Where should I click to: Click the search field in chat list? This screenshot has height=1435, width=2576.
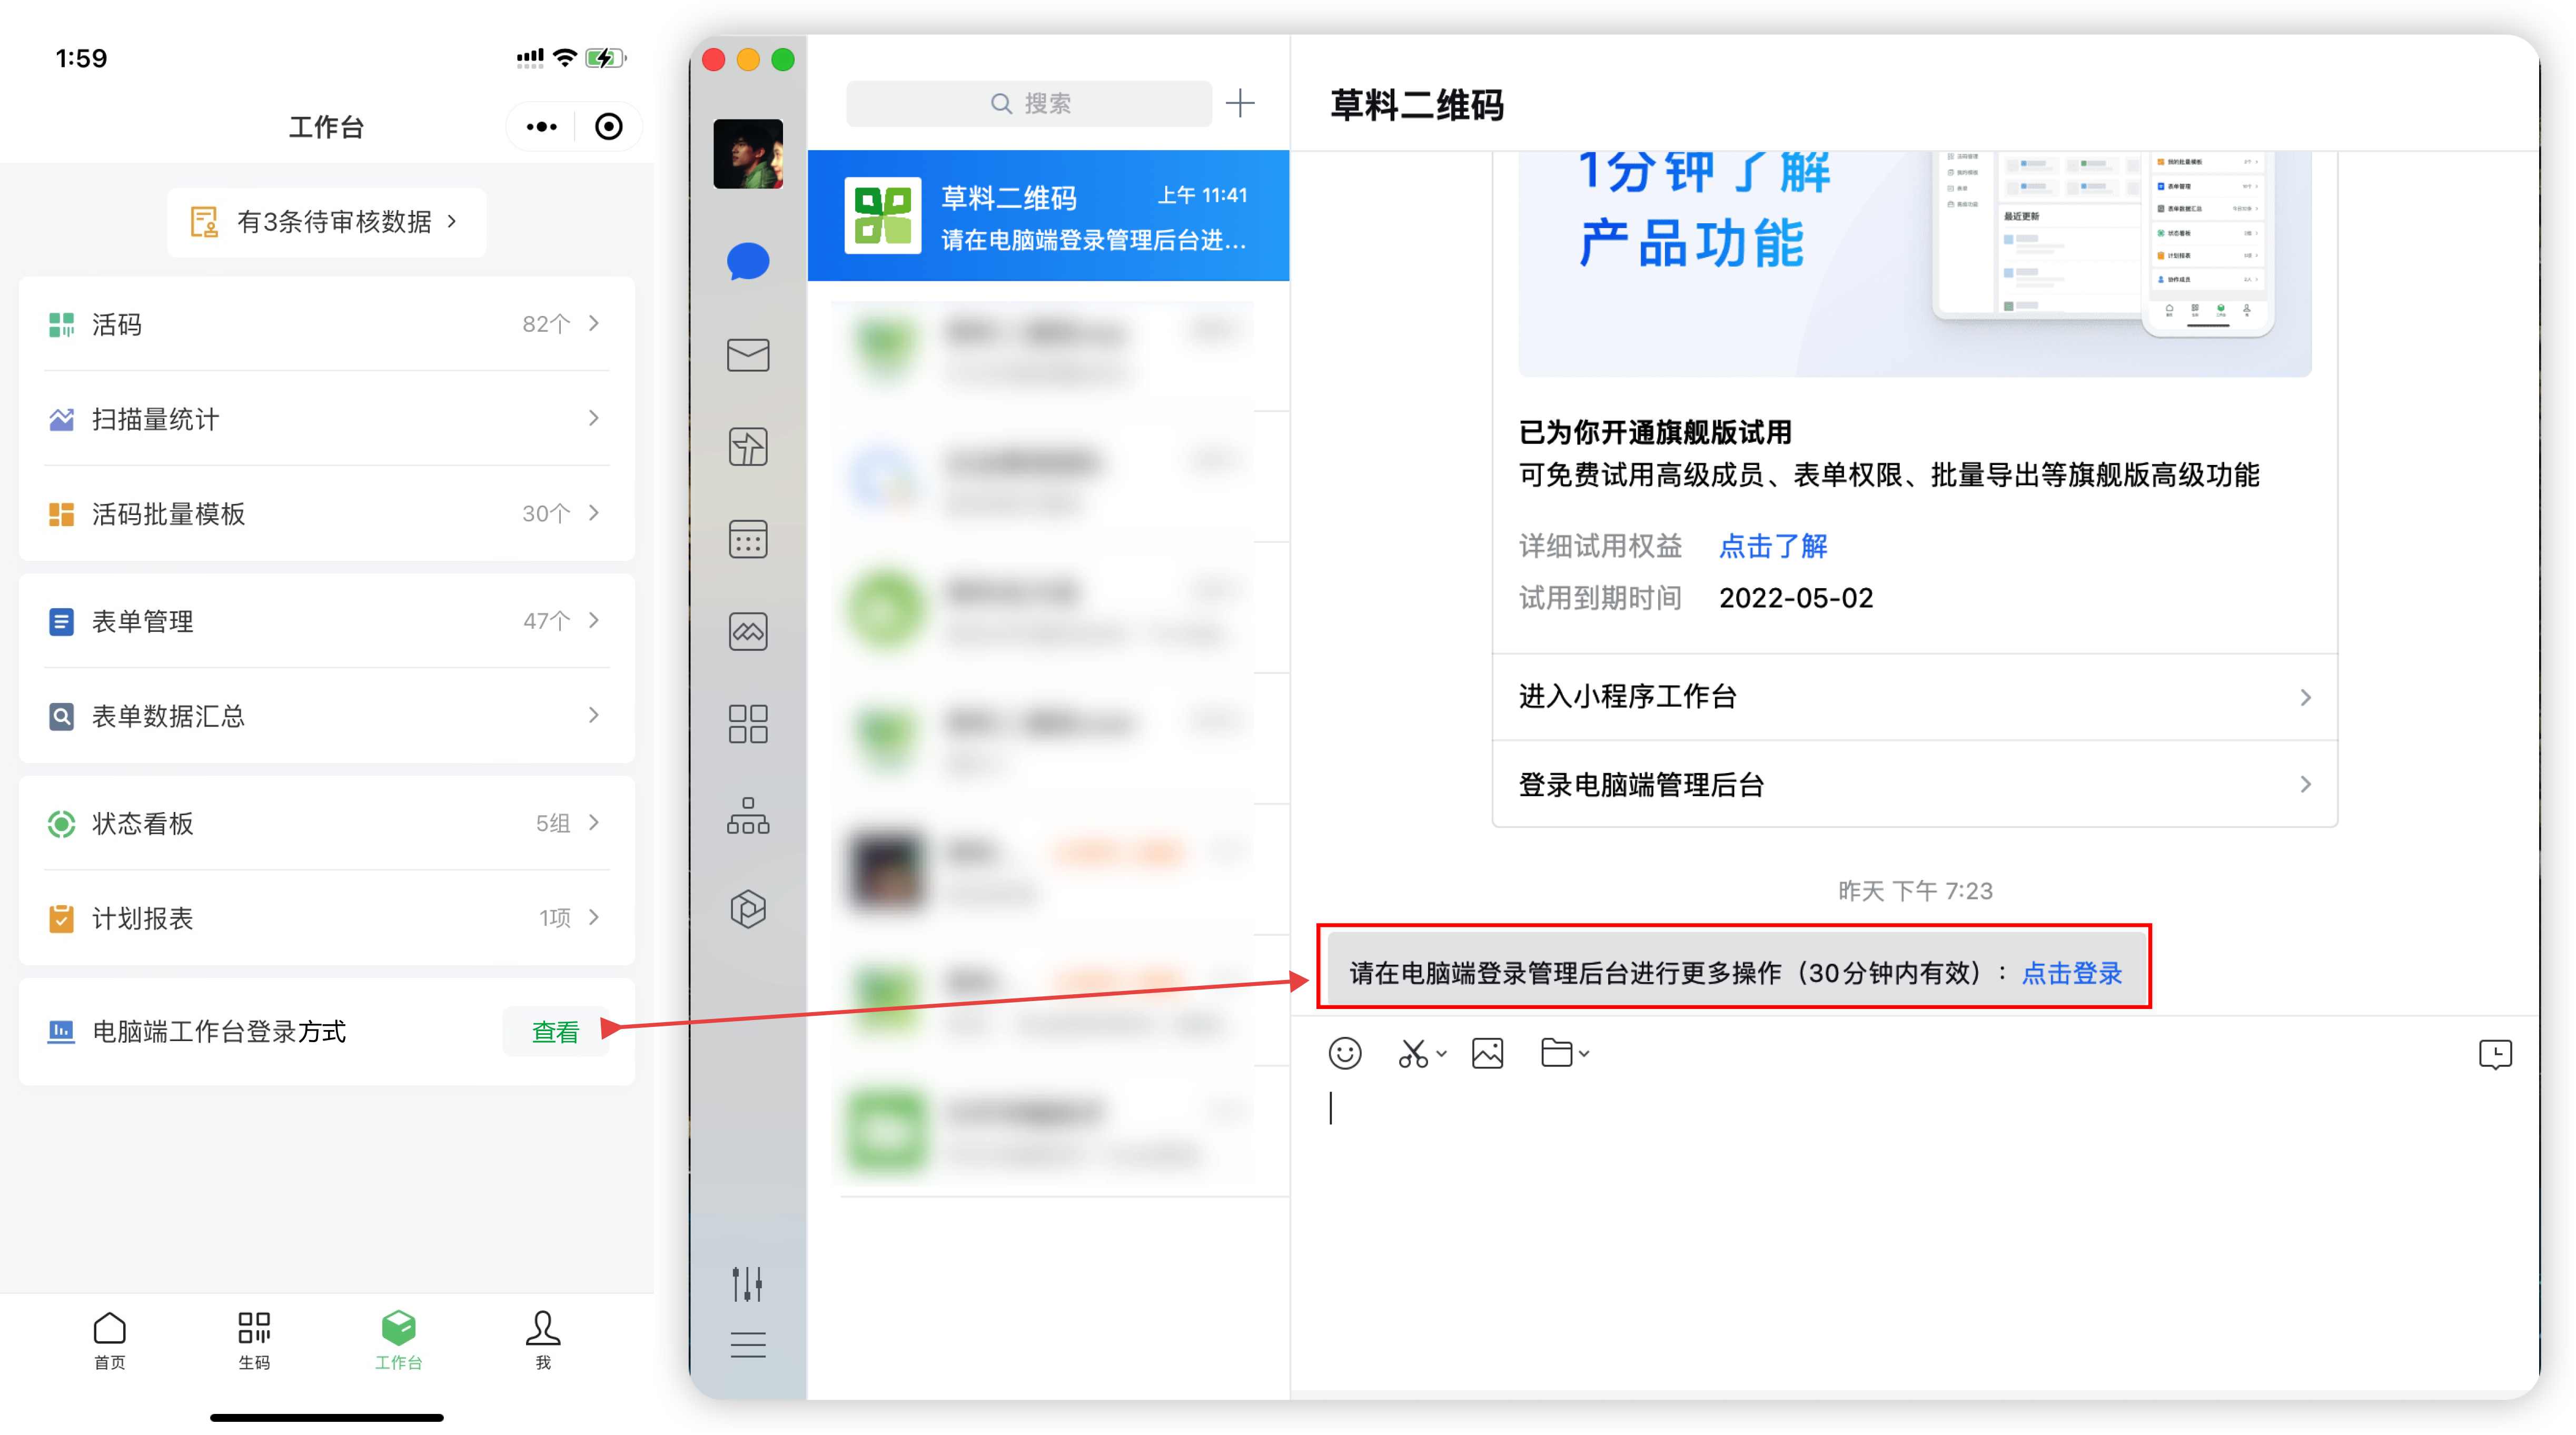tap(1029, 103)
